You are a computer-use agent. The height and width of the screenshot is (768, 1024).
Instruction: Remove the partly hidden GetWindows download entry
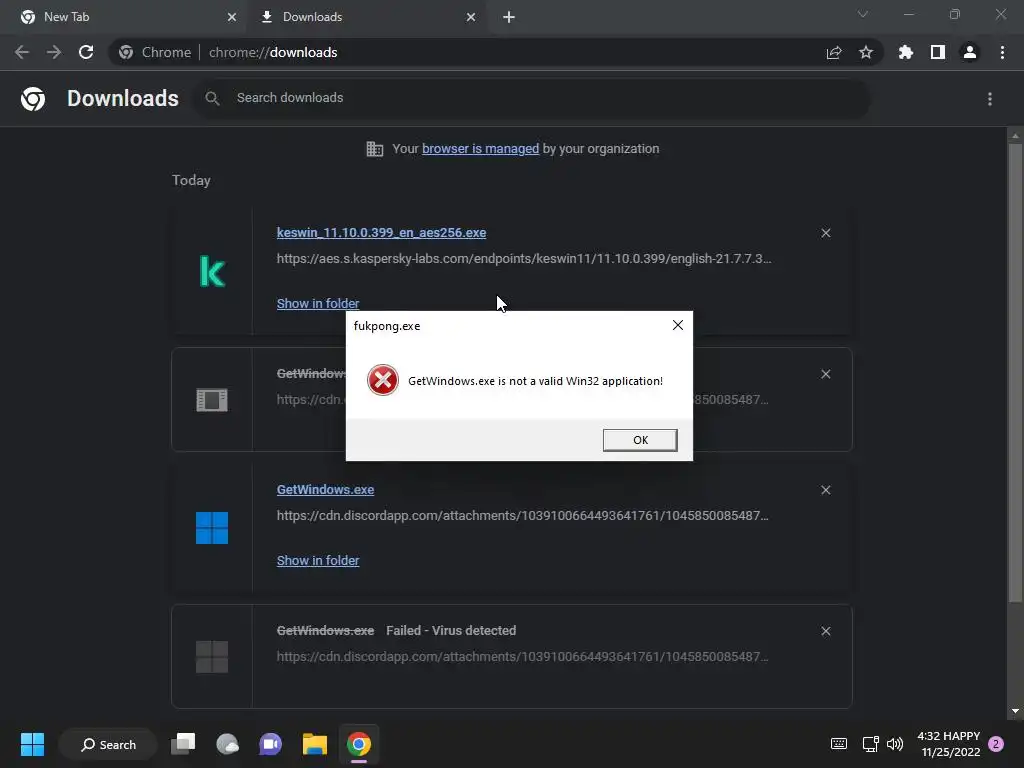click(x=825, y=374)
